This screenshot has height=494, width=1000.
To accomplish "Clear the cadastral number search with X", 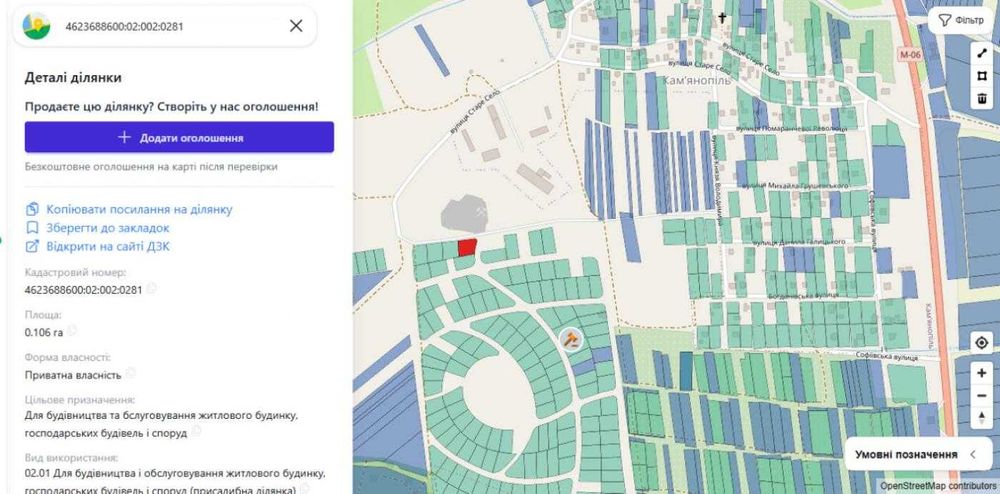I will (x=296, y=25).
